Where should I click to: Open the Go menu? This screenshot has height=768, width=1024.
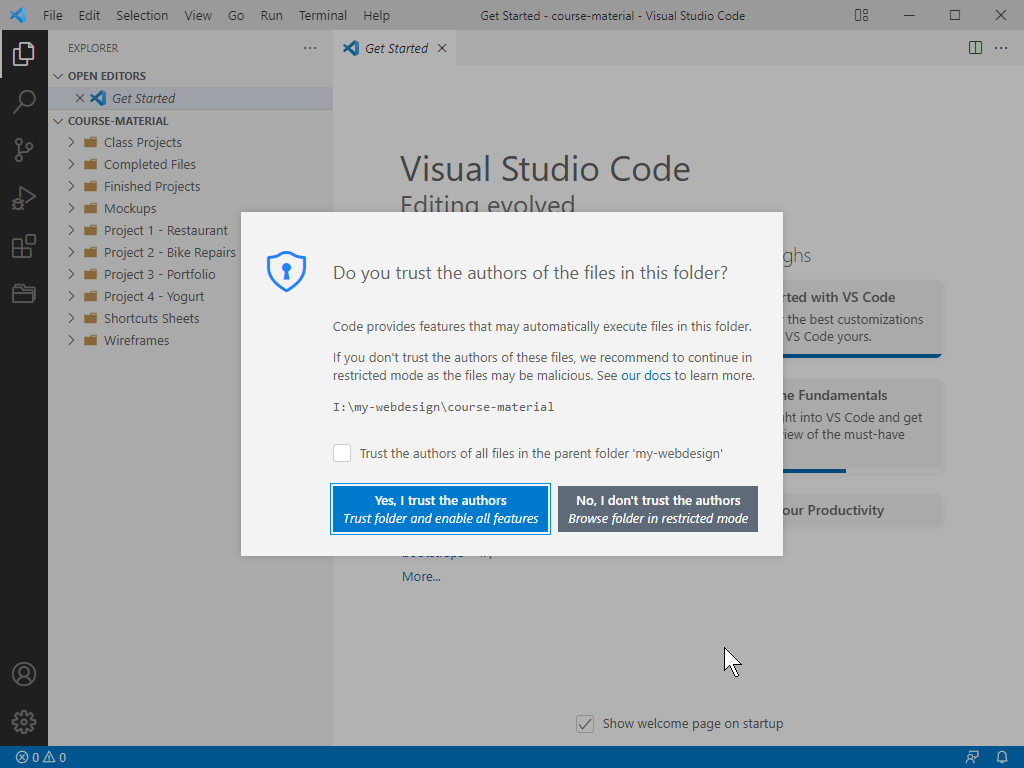pos(236,15)
